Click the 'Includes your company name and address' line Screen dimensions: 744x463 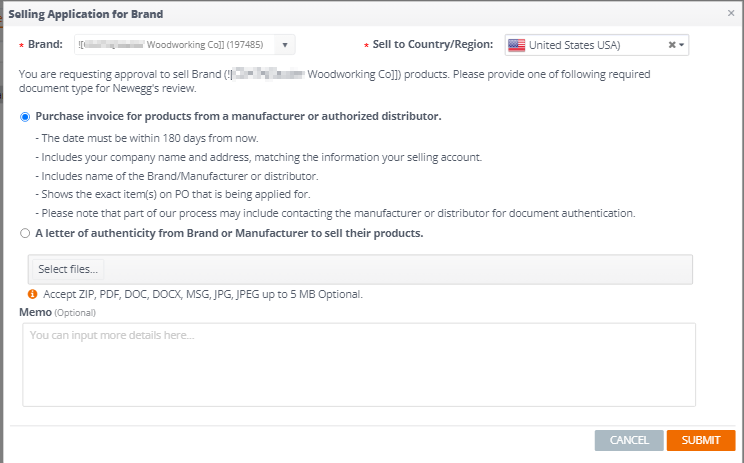click(259, 157)
